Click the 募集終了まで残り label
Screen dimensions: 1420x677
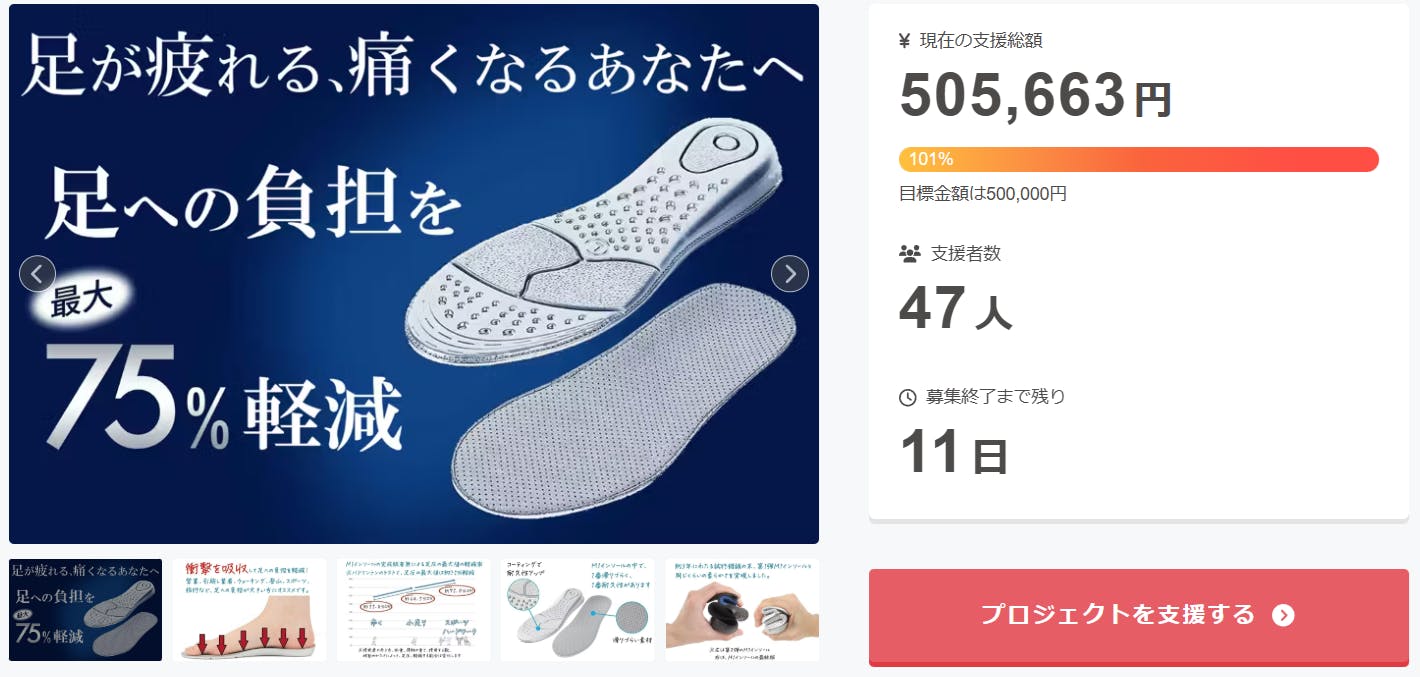point(996,397)
